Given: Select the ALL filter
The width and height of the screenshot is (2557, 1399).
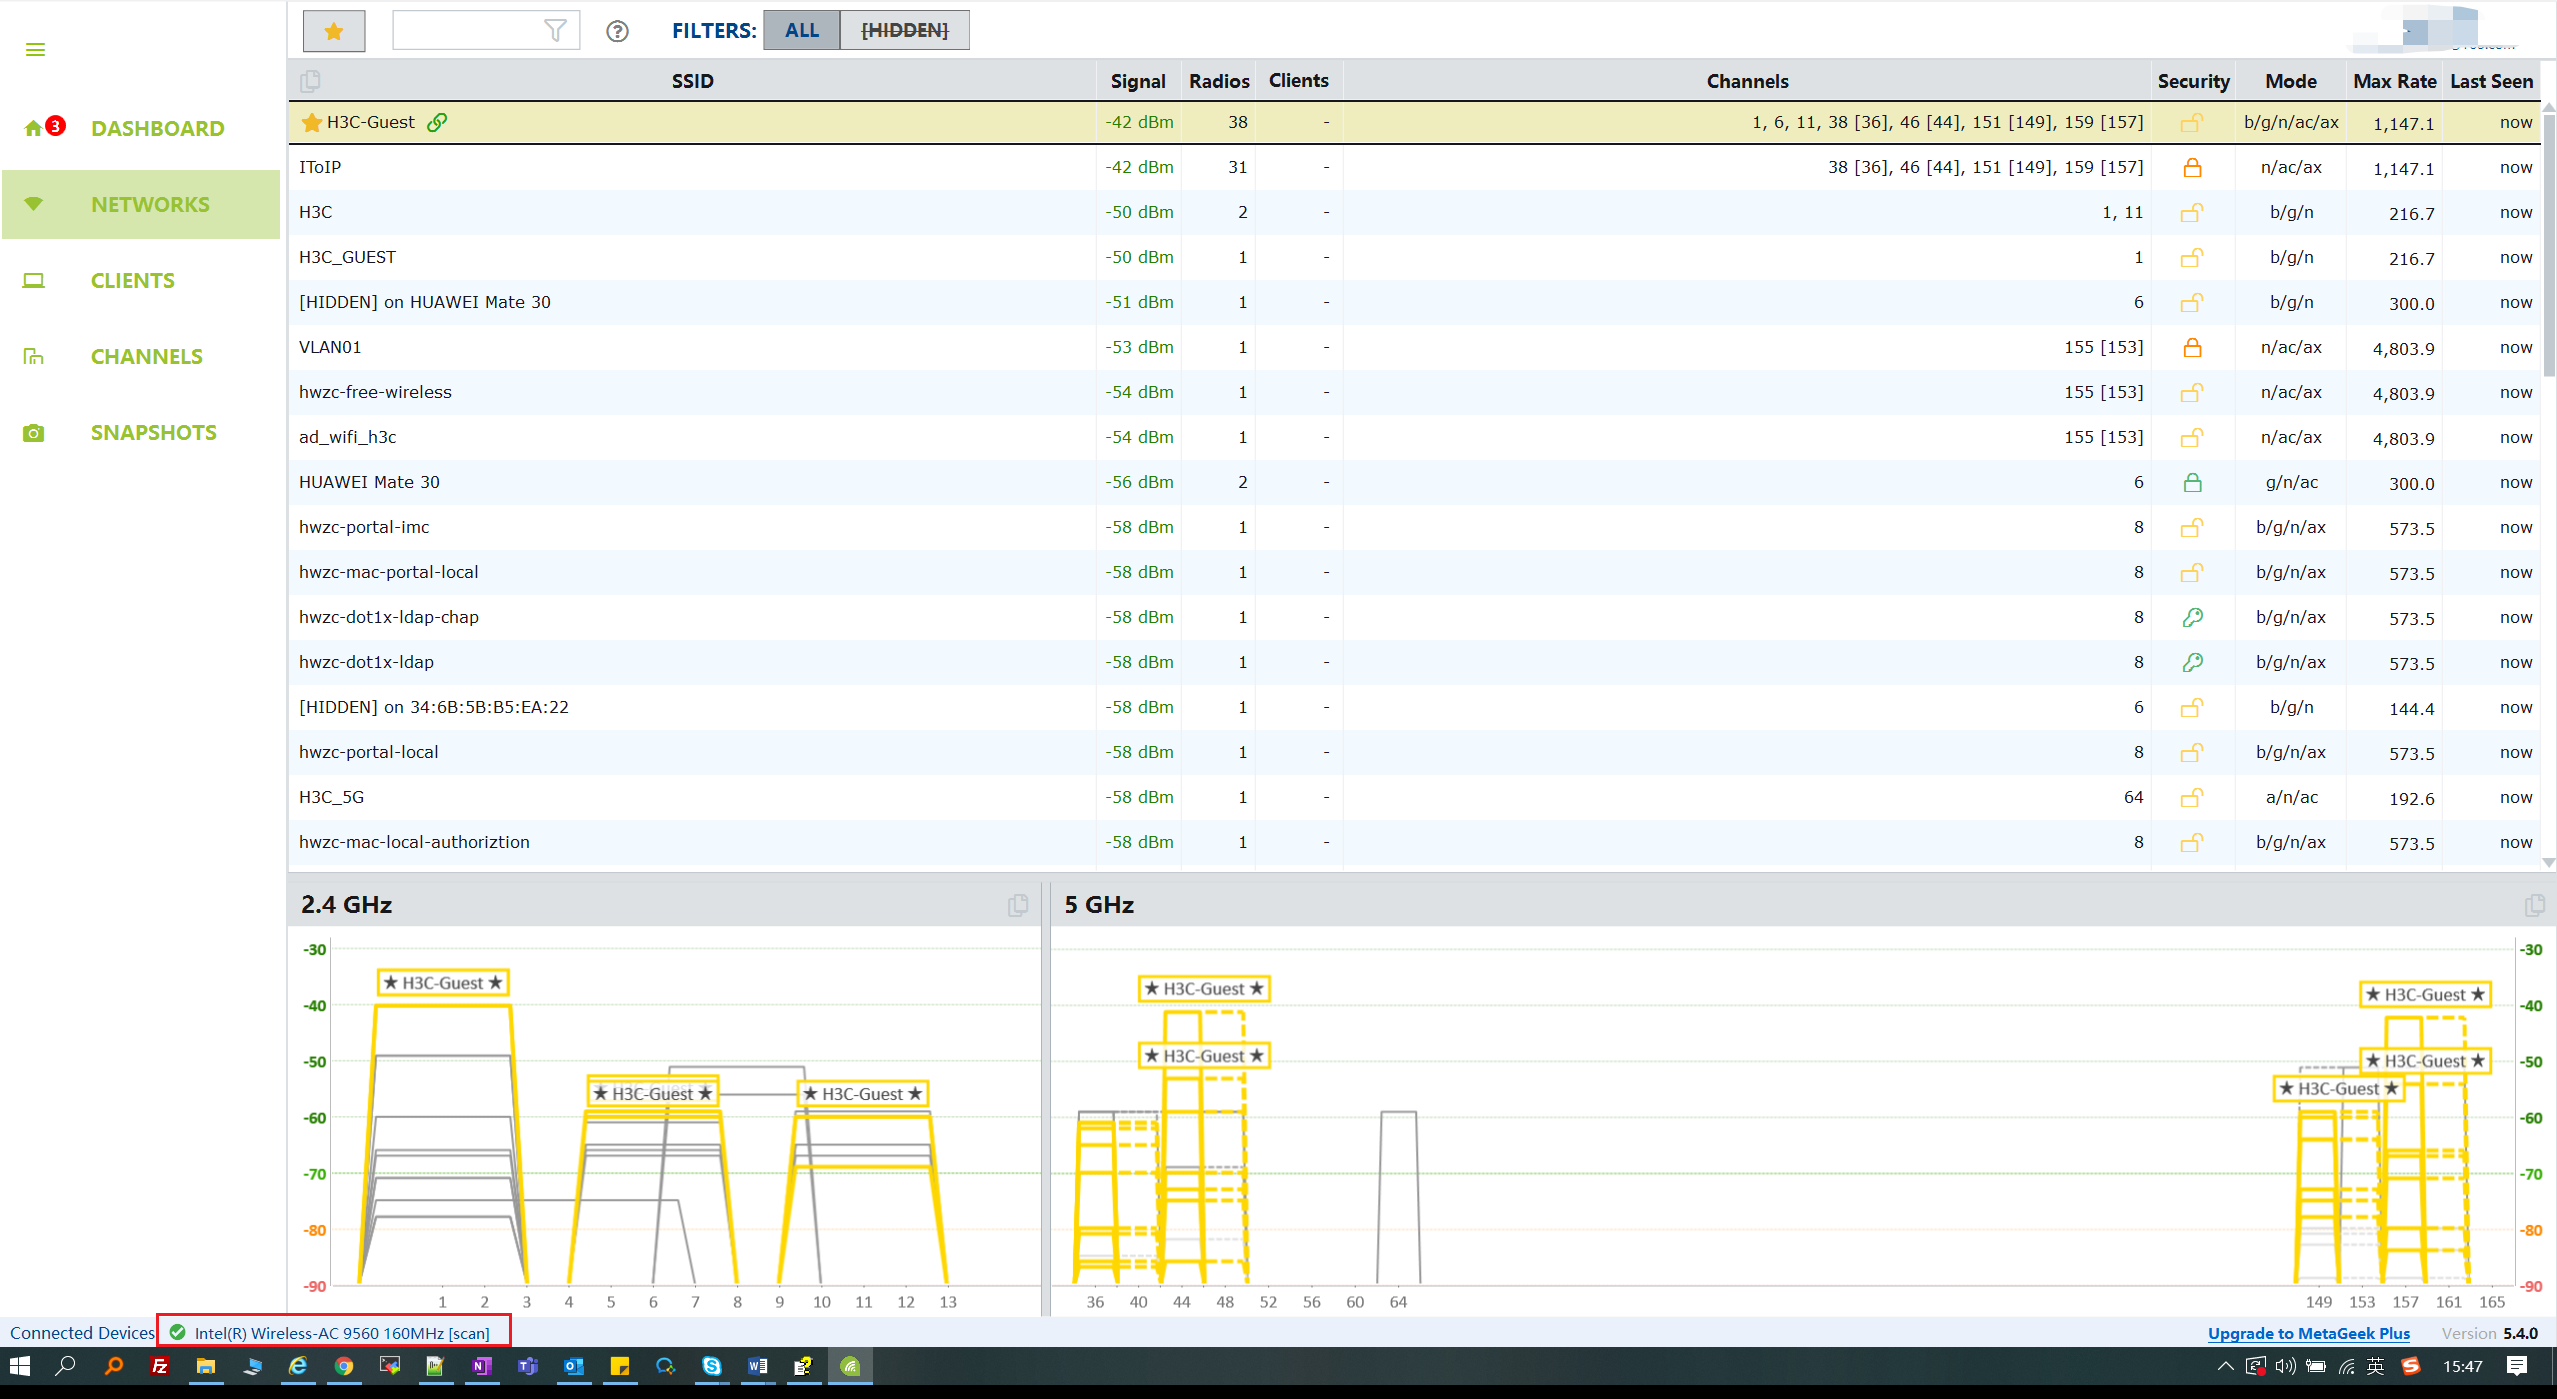Looking at the screenshot, I should click(x=802, y=31).
